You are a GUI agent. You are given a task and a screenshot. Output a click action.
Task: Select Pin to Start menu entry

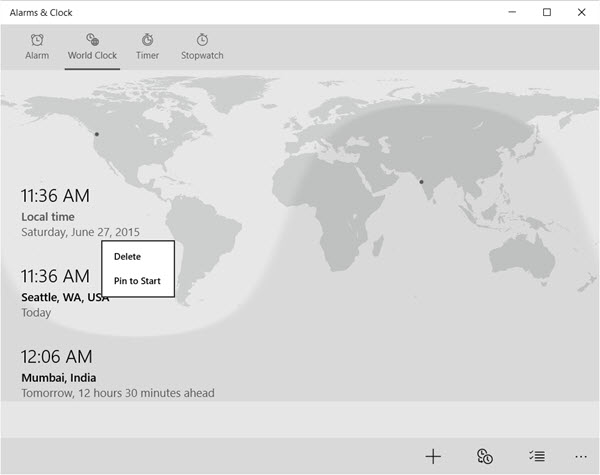pyautogui.click(x=138, y=281)
